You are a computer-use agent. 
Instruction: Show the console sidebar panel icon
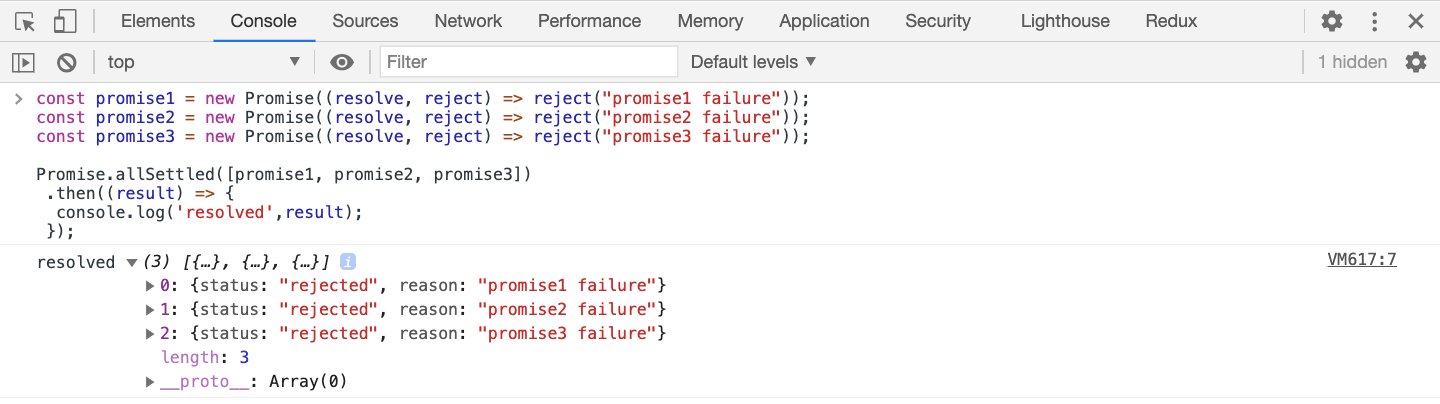pos(23,62)
